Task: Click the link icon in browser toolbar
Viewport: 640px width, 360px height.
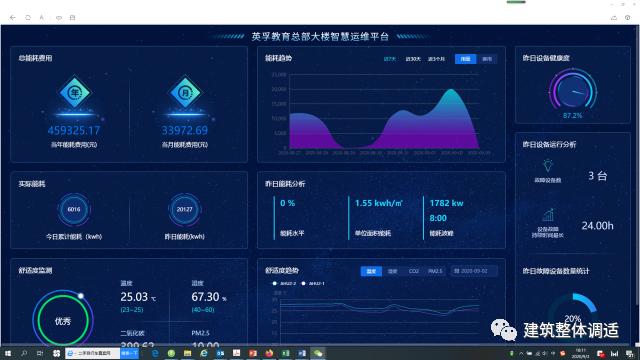Action: click(x=59, y=18)
